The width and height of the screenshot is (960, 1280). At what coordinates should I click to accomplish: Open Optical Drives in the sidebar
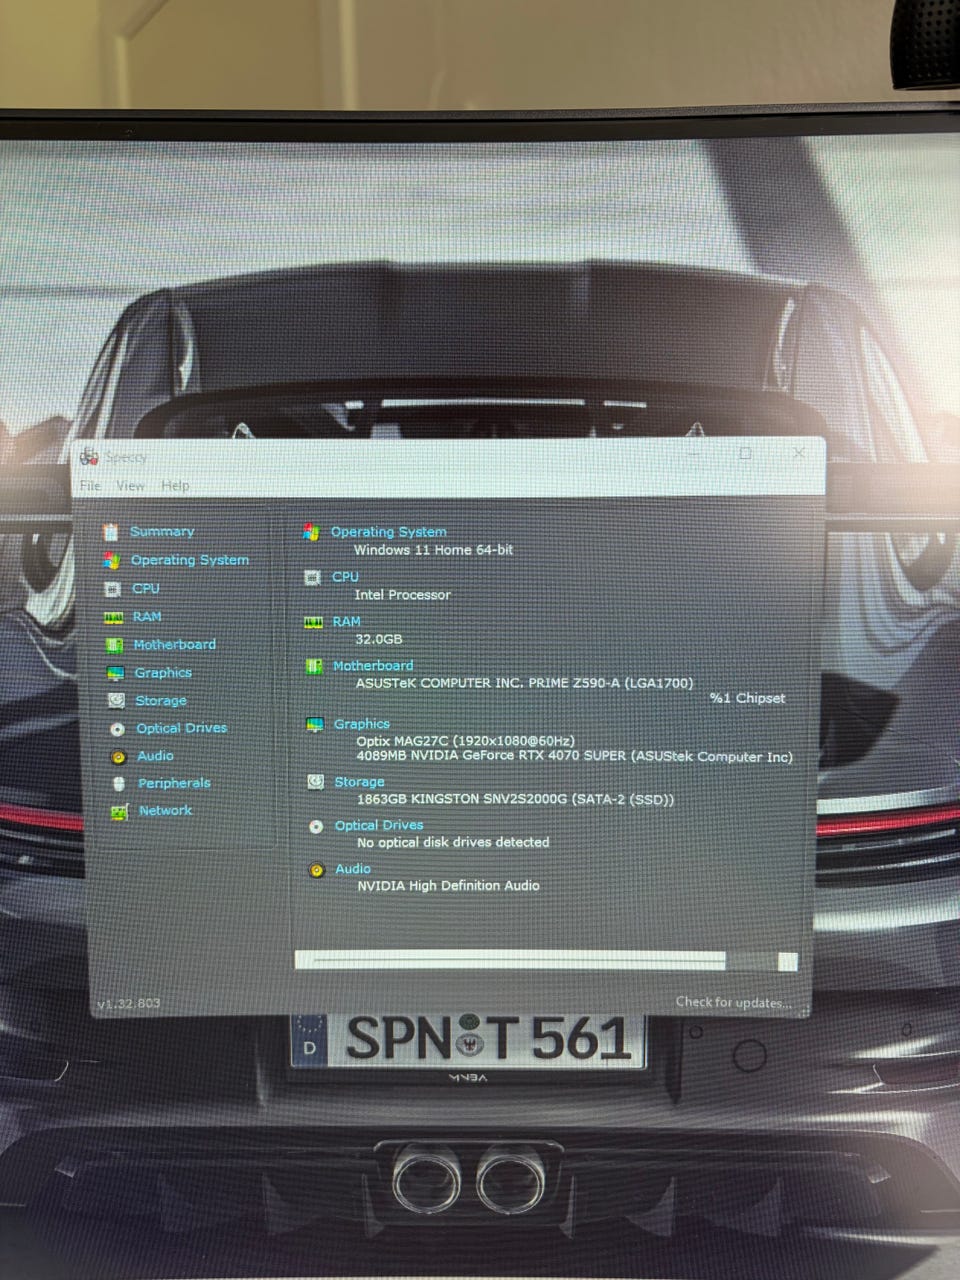click(182, 727)
